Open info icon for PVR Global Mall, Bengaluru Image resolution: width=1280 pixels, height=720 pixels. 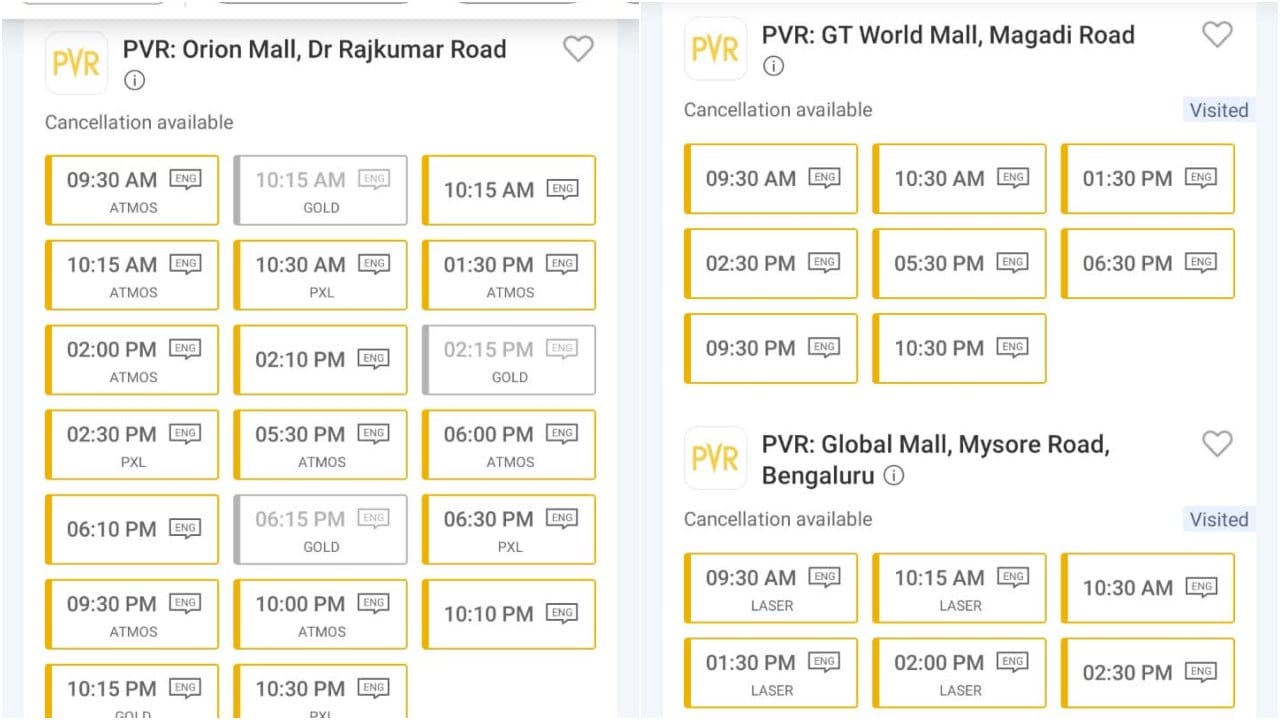(894, 475)
